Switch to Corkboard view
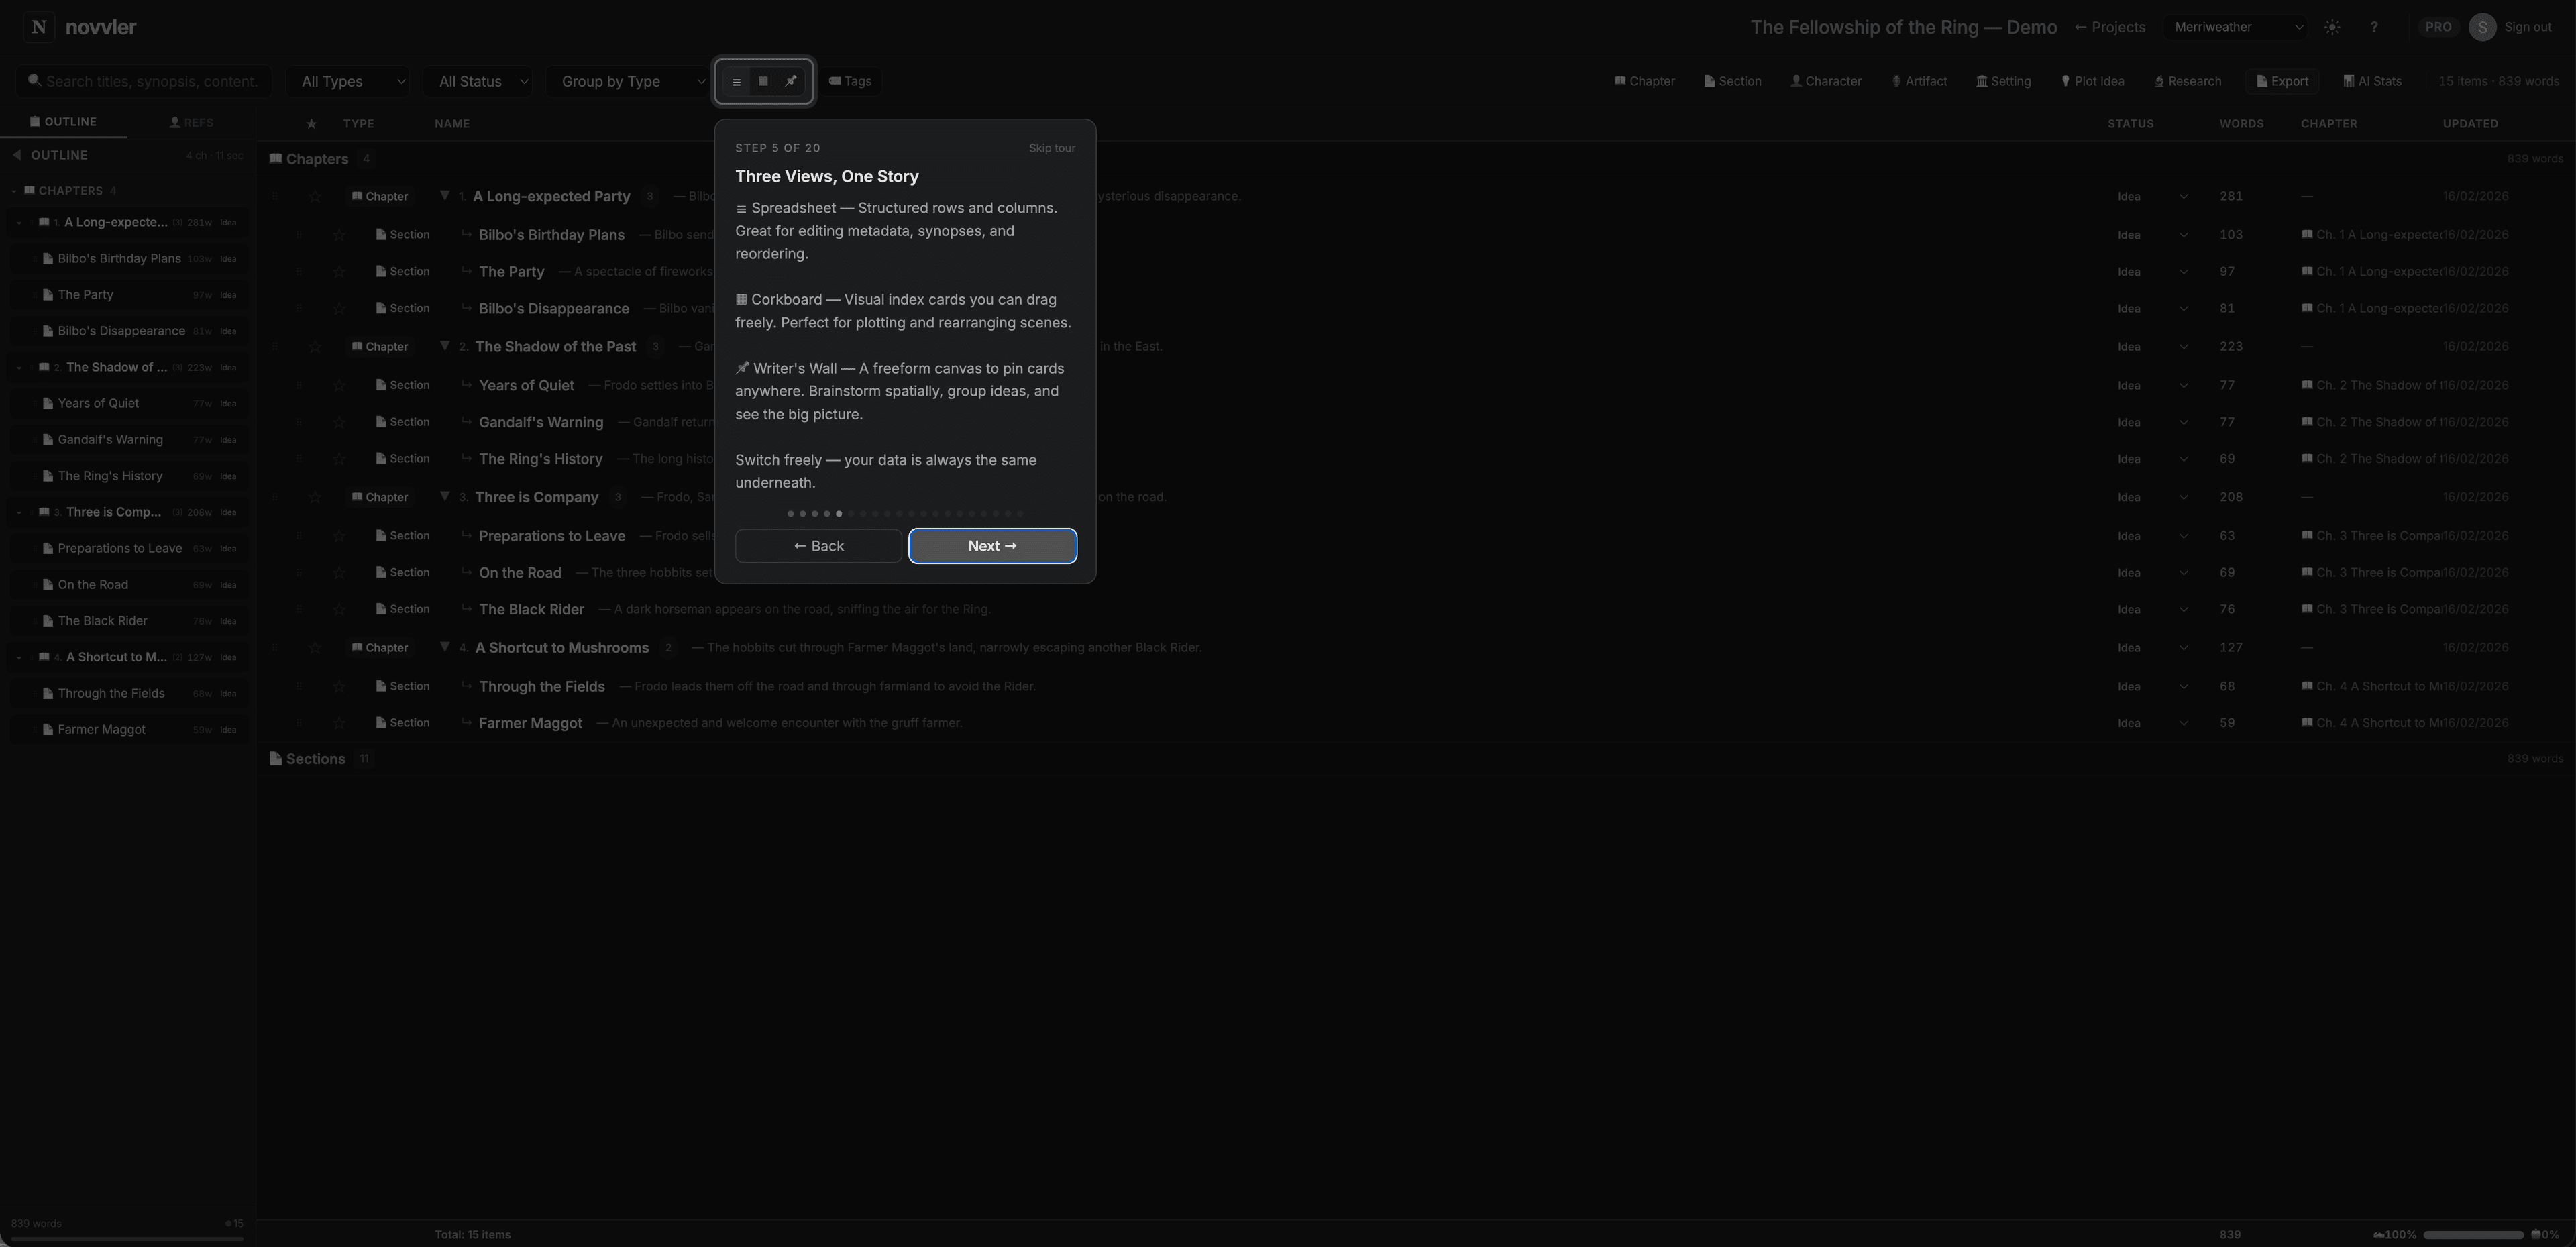The height and width of the screenshot is (1247, 2576). pyautogui.click(x=763, y=81)
